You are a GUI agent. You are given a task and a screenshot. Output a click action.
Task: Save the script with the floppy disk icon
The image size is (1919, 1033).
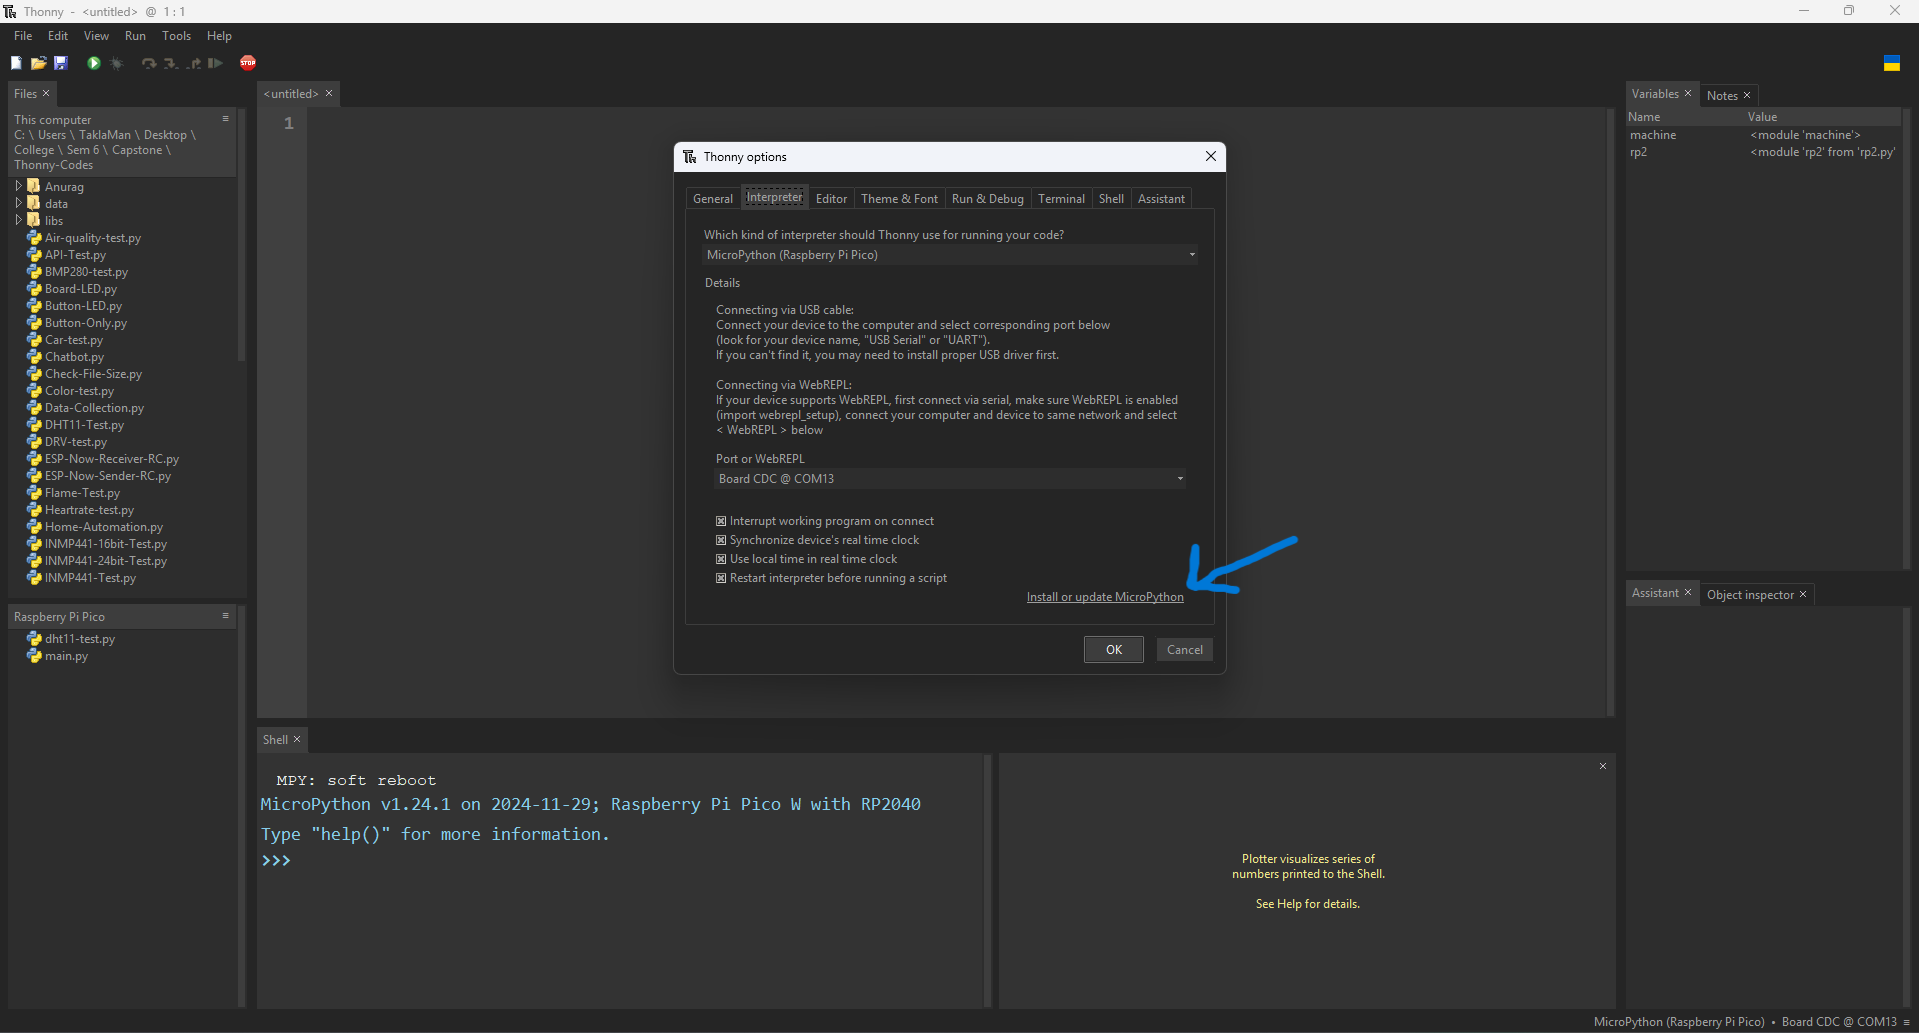coord(60,63)
